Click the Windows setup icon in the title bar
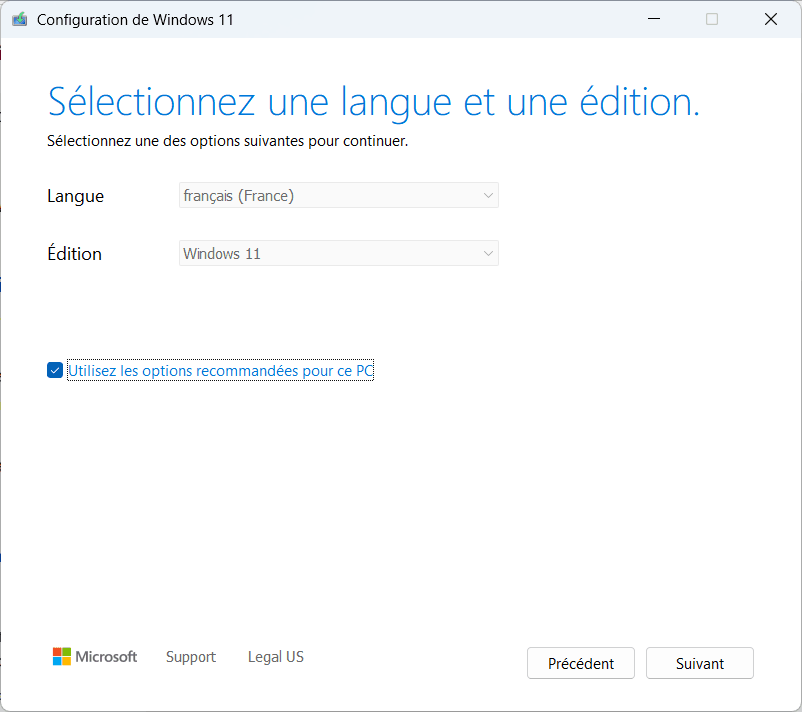 tap(19, 19)
